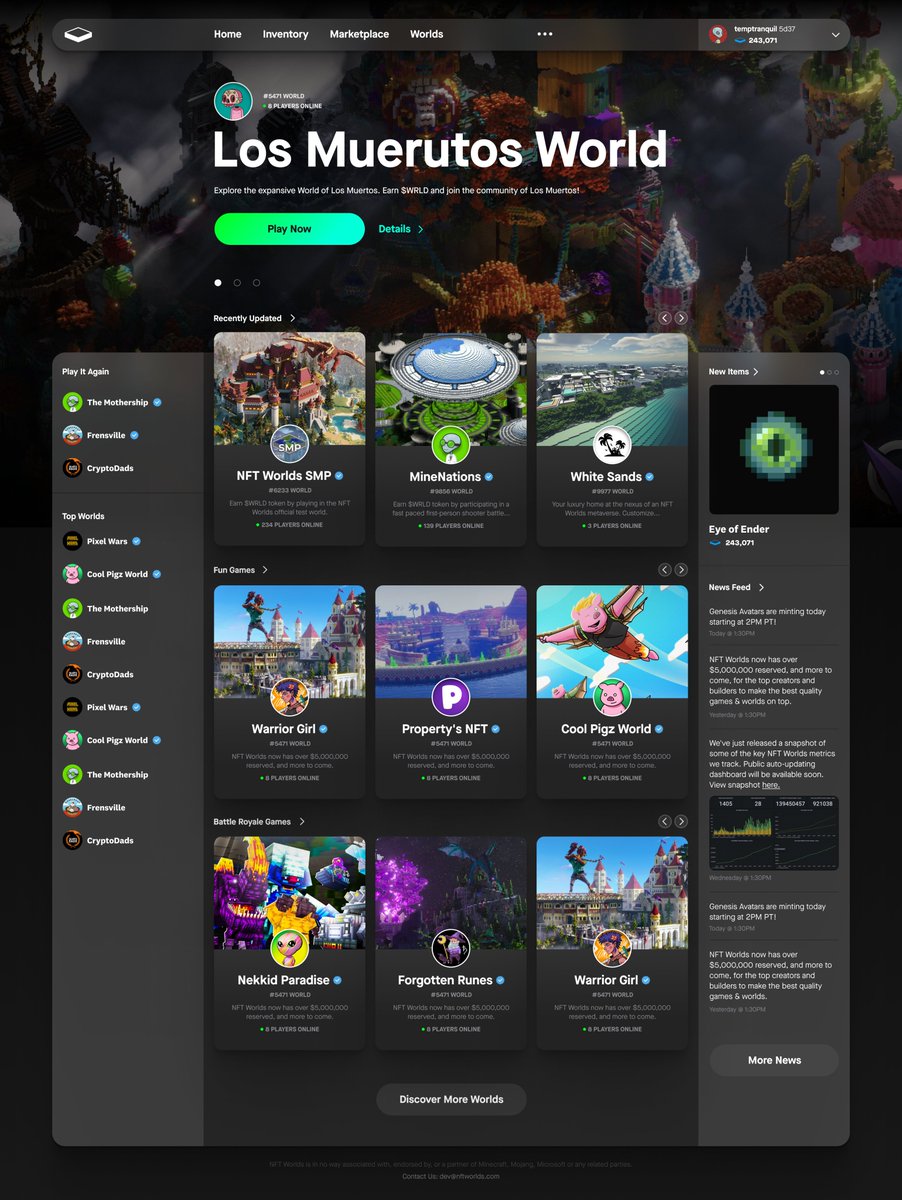Click verified badge next to Nekkid Paradise
902x1200 pixels.
pos(338,981)
